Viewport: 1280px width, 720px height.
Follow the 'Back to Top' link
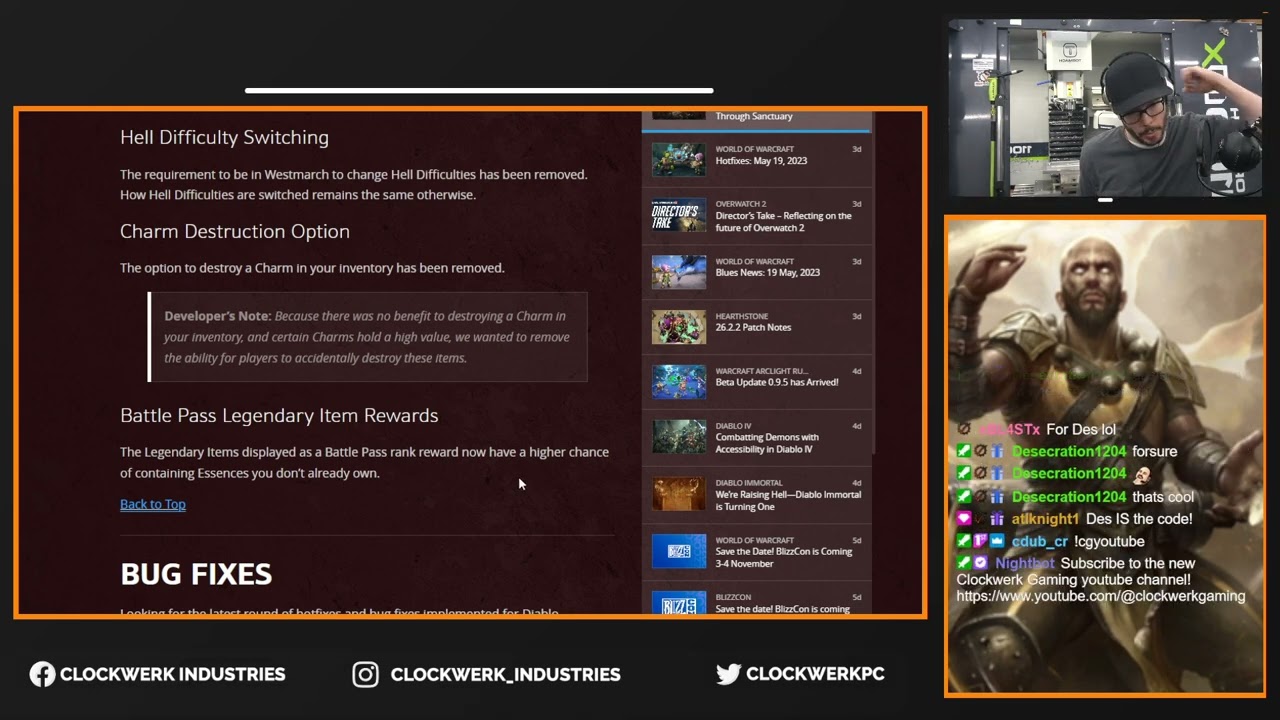coord(153,504)
